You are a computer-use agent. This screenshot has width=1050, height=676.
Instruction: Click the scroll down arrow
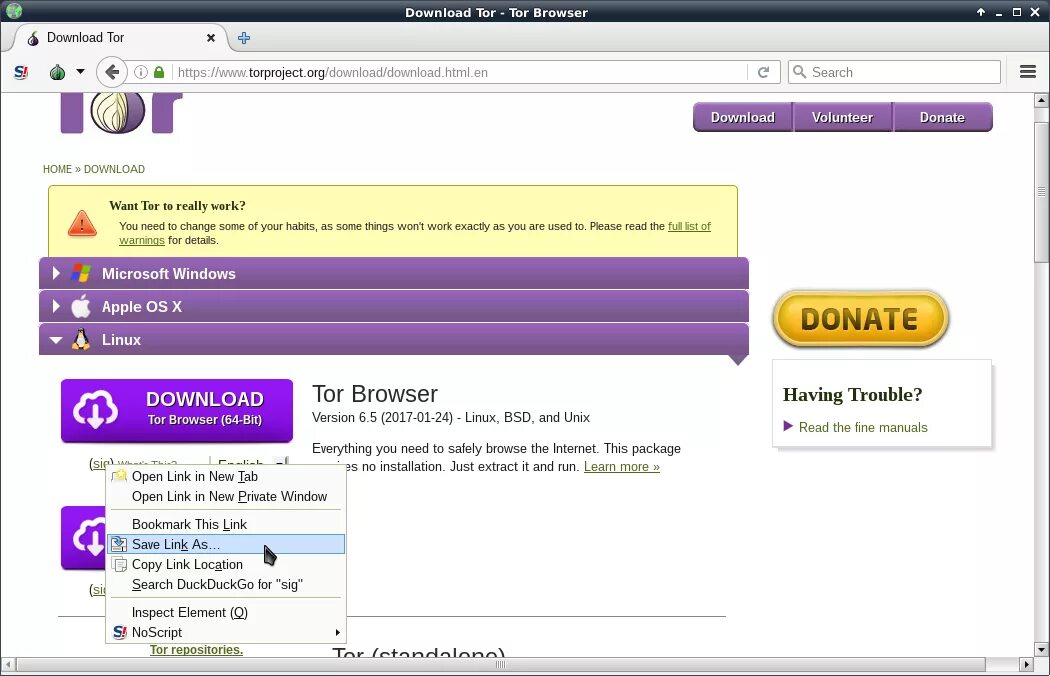(1041, 649)
